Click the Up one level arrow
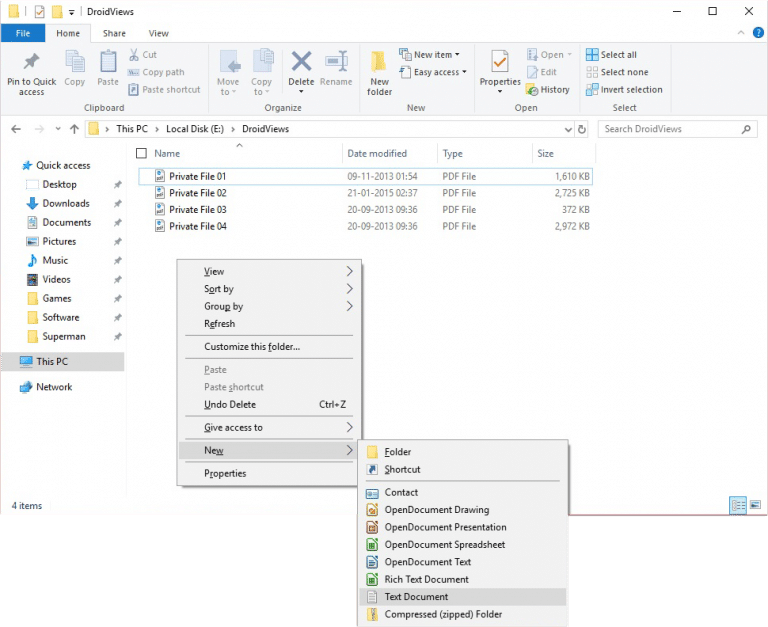The width and height of the screenshot is (768, 627). (x=74, y=129)
